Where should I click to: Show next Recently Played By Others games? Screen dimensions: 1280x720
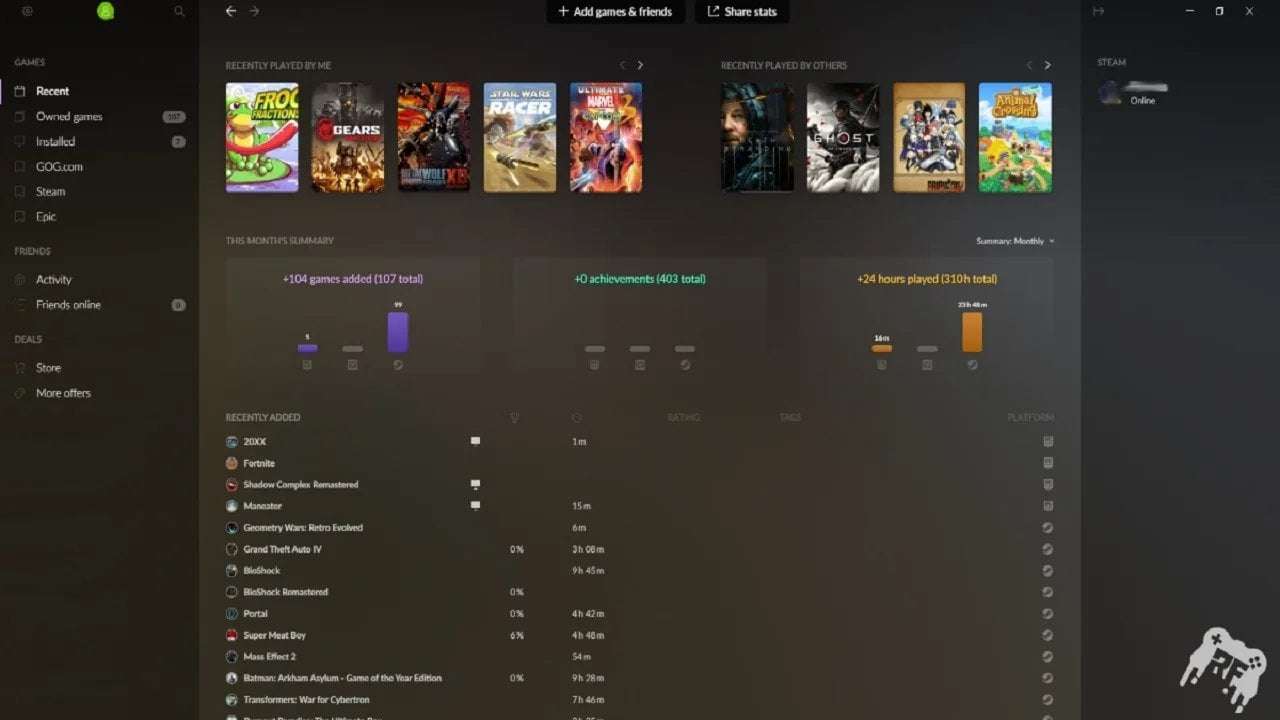[x=1047, y=65]
